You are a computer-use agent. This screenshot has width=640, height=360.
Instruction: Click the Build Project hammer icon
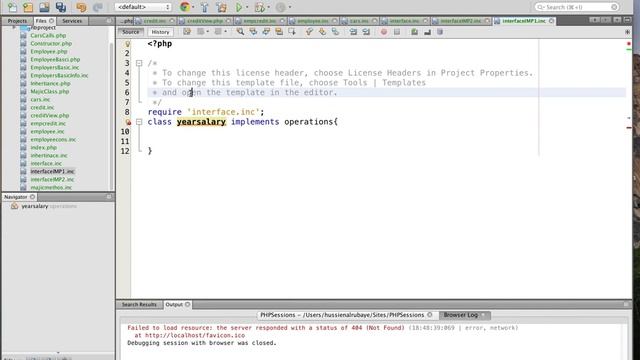[x=204, y=7]
